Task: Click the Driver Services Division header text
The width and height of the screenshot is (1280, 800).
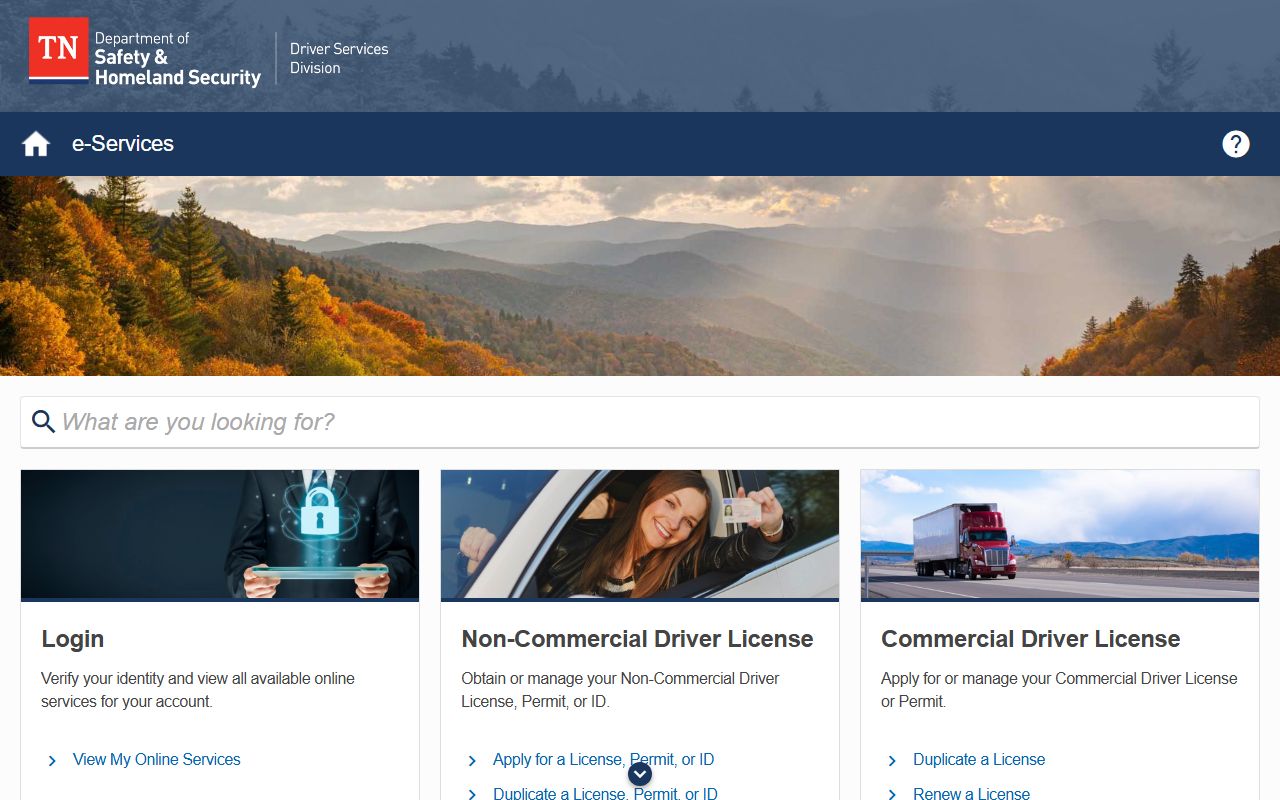Action: point(339,58)
